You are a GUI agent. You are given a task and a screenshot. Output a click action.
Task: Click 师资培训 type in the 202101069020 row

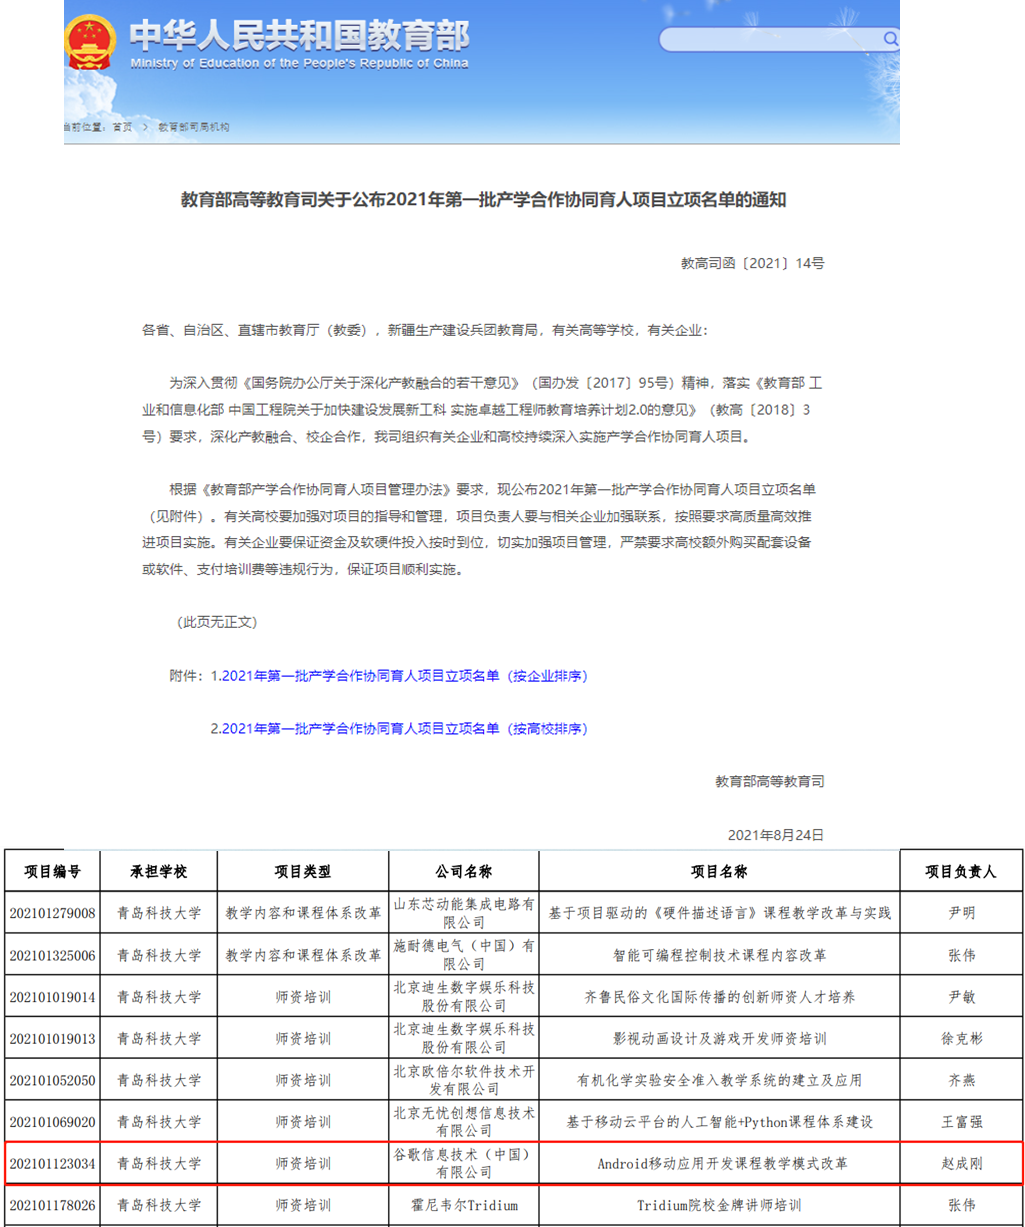[303, 1122]
